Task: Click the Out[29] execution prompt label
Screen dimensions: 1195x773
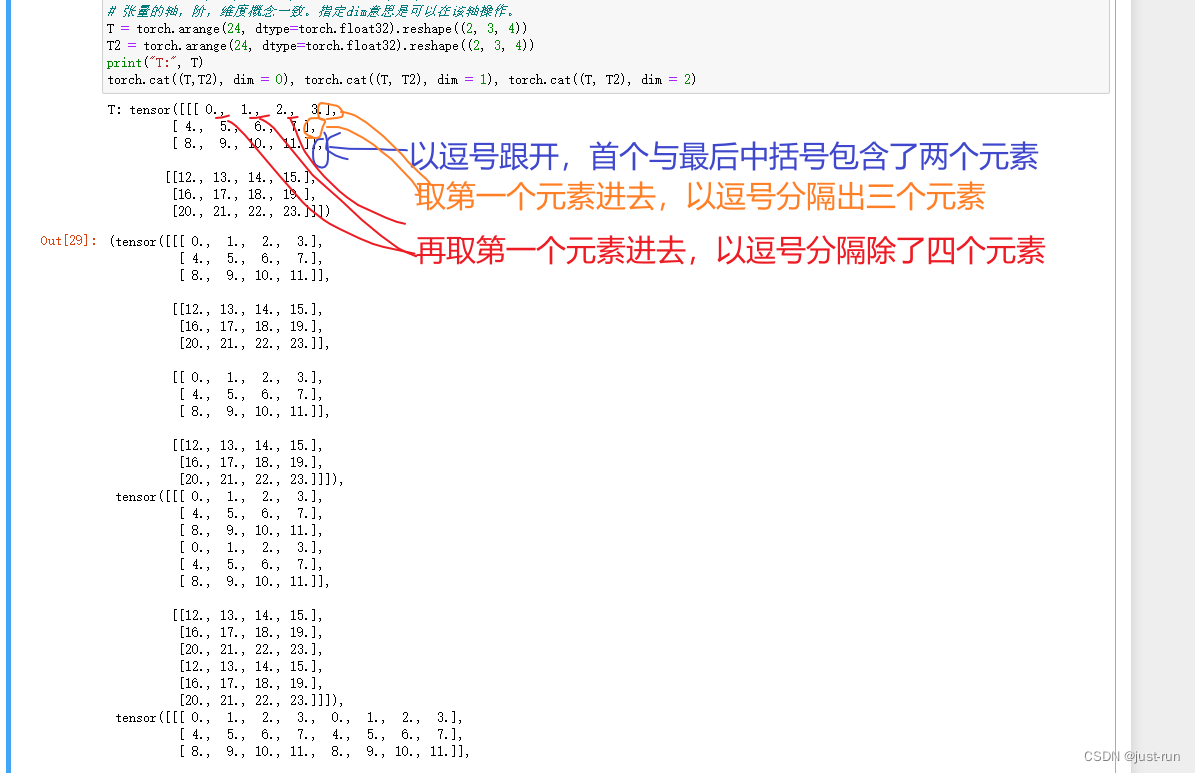Action: tap(63, 241)
